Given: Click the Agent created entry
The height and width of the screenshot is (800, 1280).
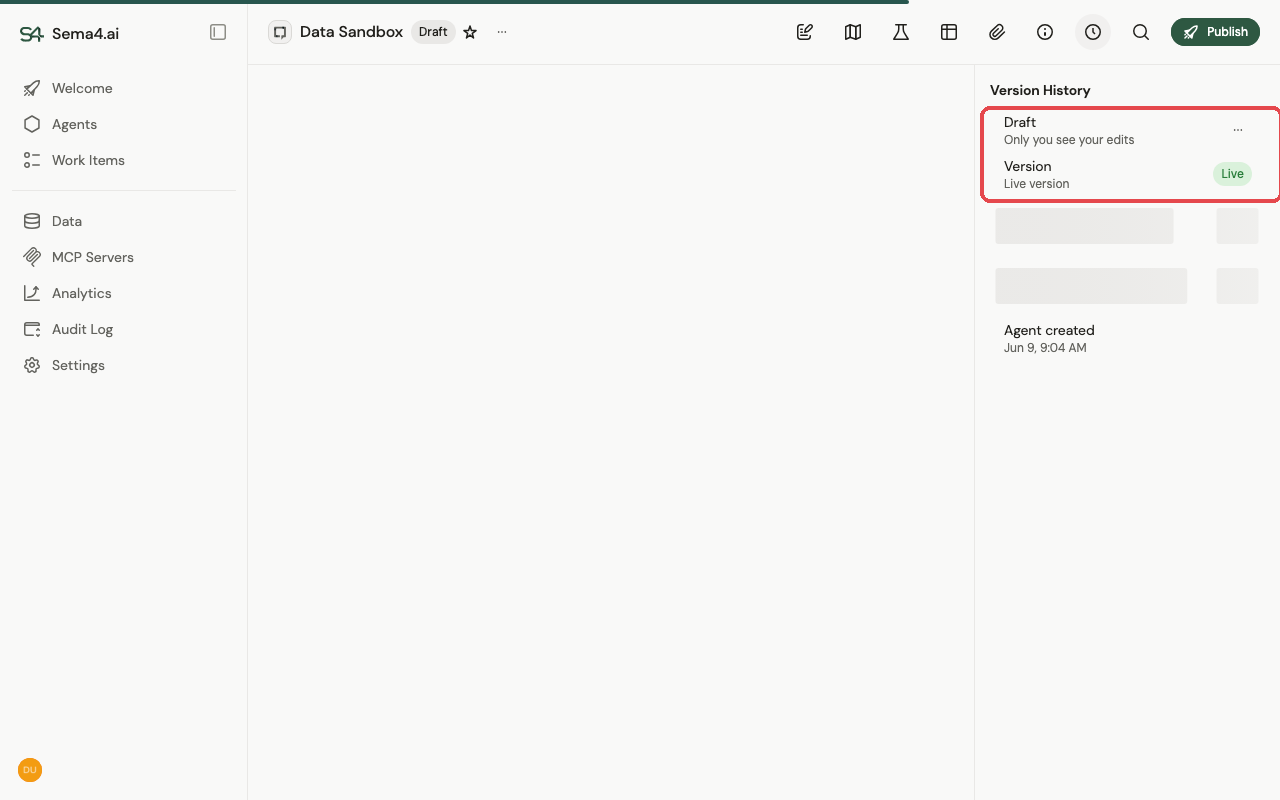Looking at the screenshot, I should coord(1130,338).
